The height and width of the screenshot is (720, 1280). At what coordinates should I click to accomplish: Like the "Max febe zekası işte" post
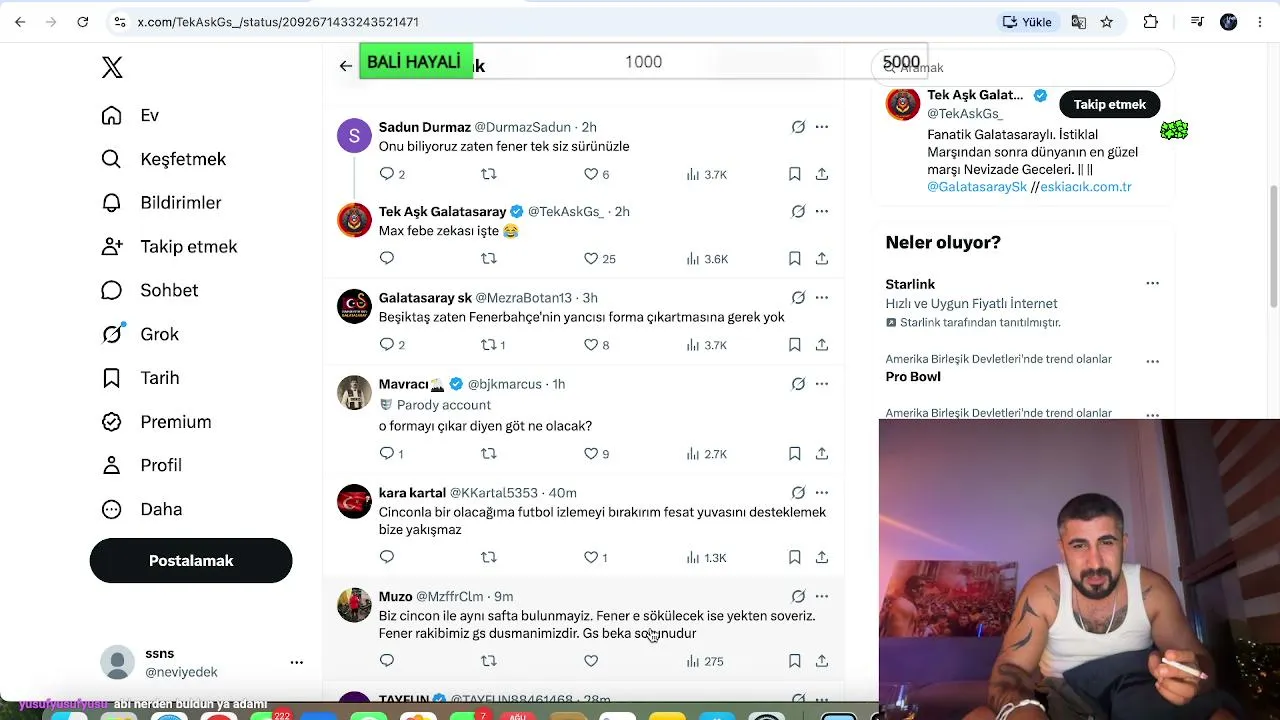pos(591,258)
